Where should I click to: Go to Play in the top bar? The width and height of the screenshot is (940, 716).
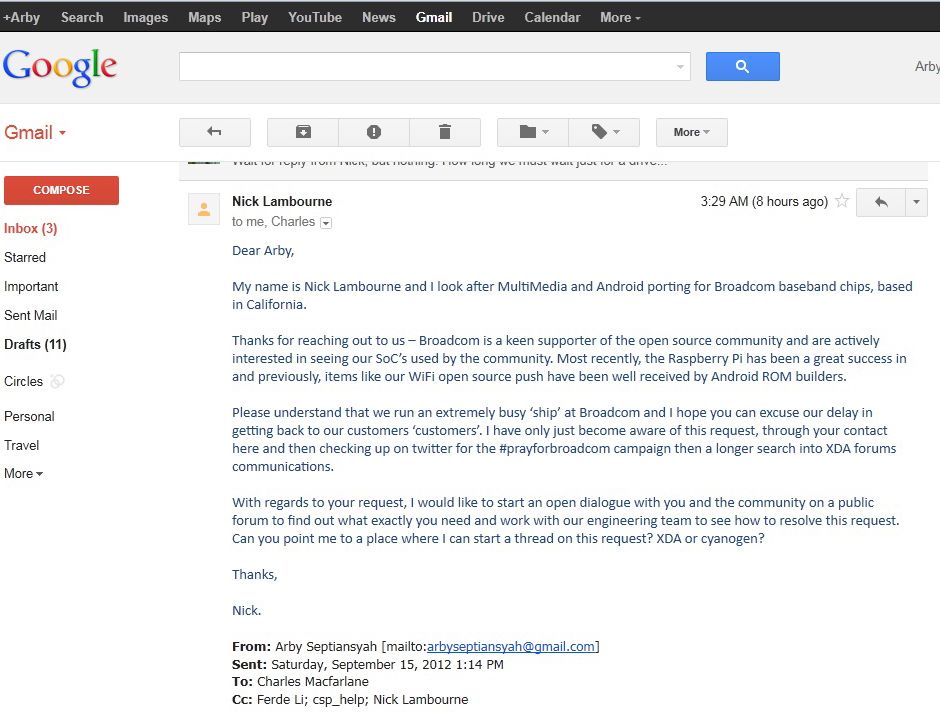(x=255, y=17)
